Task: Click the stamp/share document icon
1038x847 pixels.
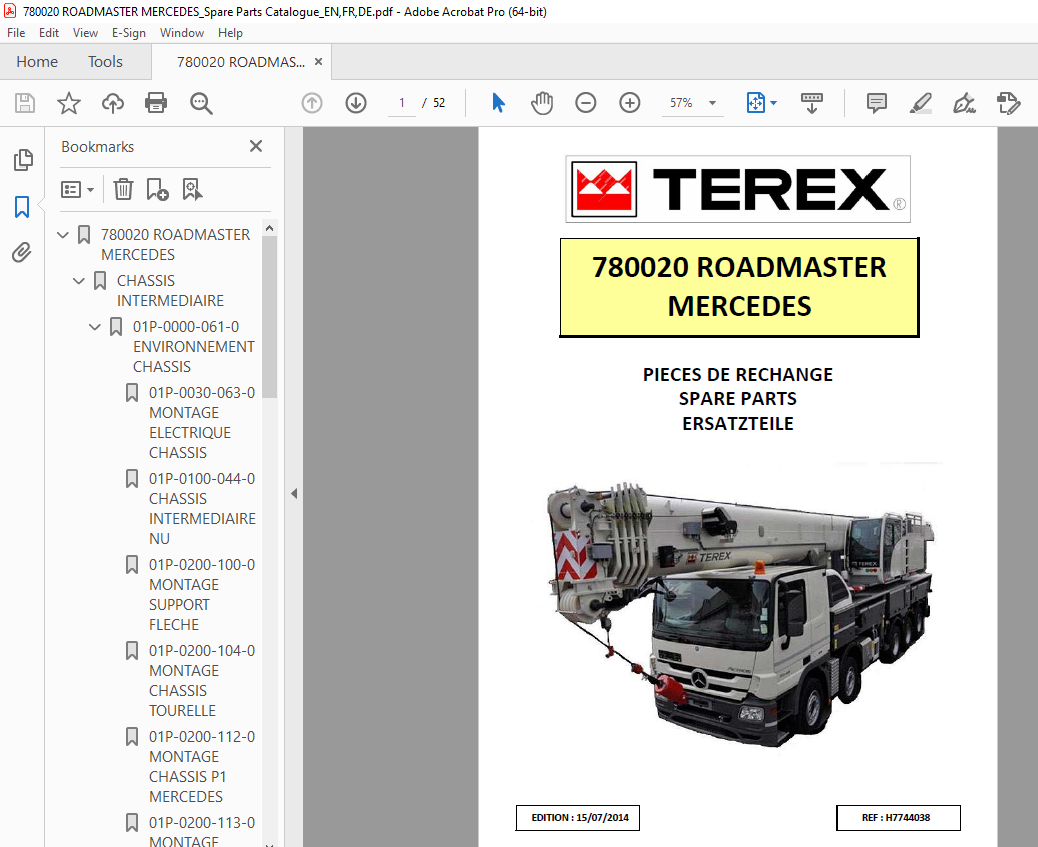Action: [x=1009, y=103]
